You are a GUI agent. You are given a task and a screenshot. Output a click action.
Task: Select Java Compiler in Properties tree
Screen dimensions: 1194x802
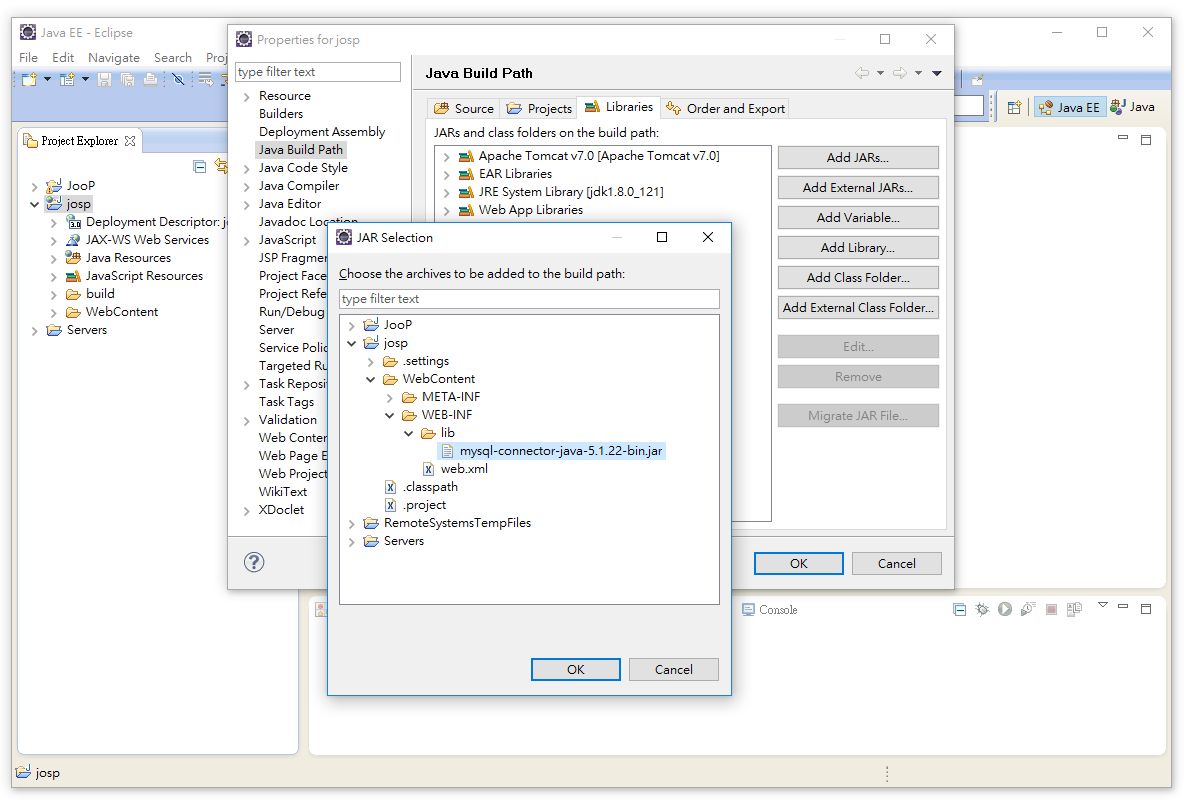(298, 187)
